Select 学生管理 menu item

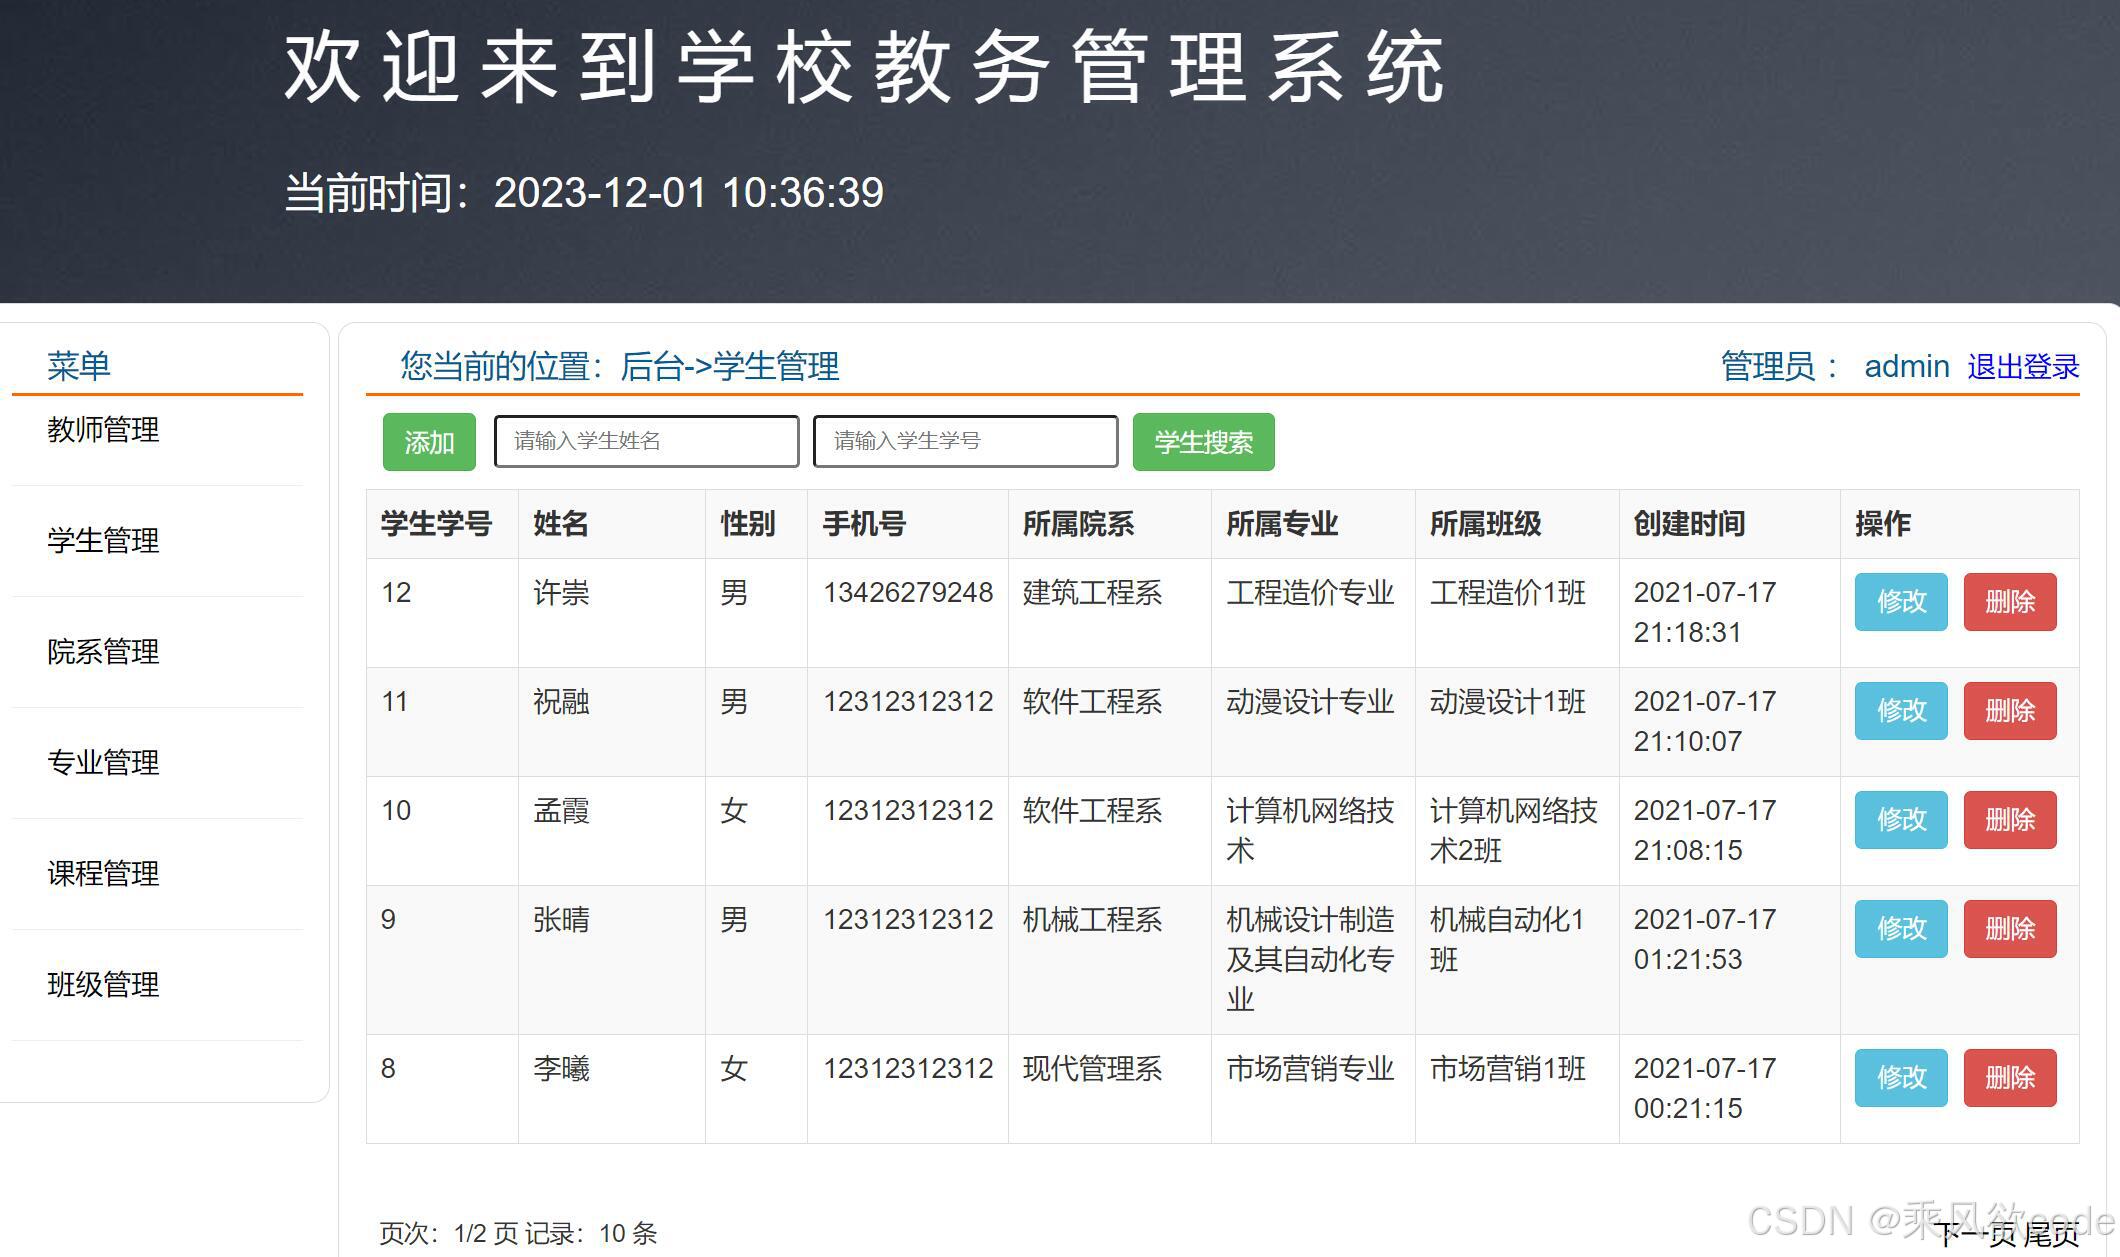(x=103, y=541)
